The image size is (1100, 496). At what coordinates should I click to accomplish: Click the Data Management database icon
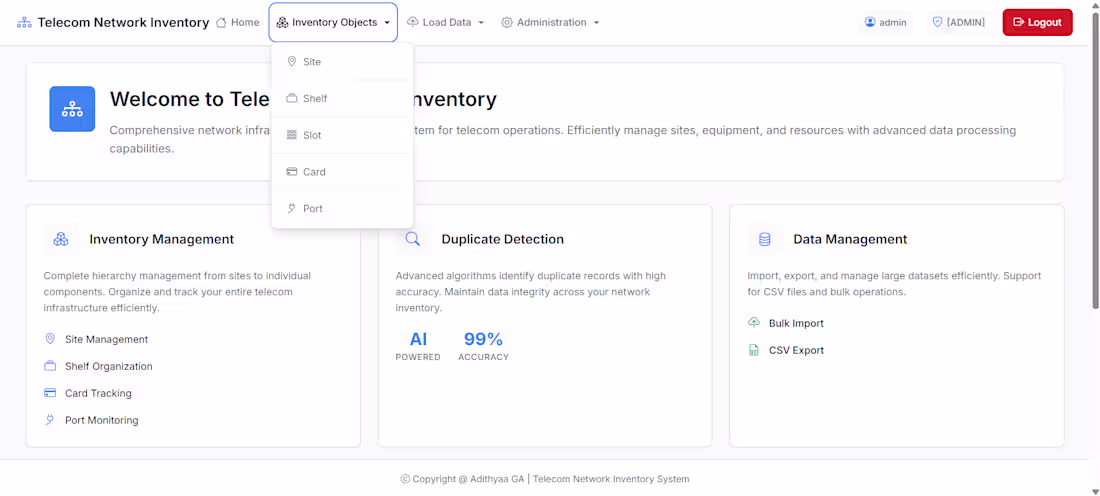(765, 239)
